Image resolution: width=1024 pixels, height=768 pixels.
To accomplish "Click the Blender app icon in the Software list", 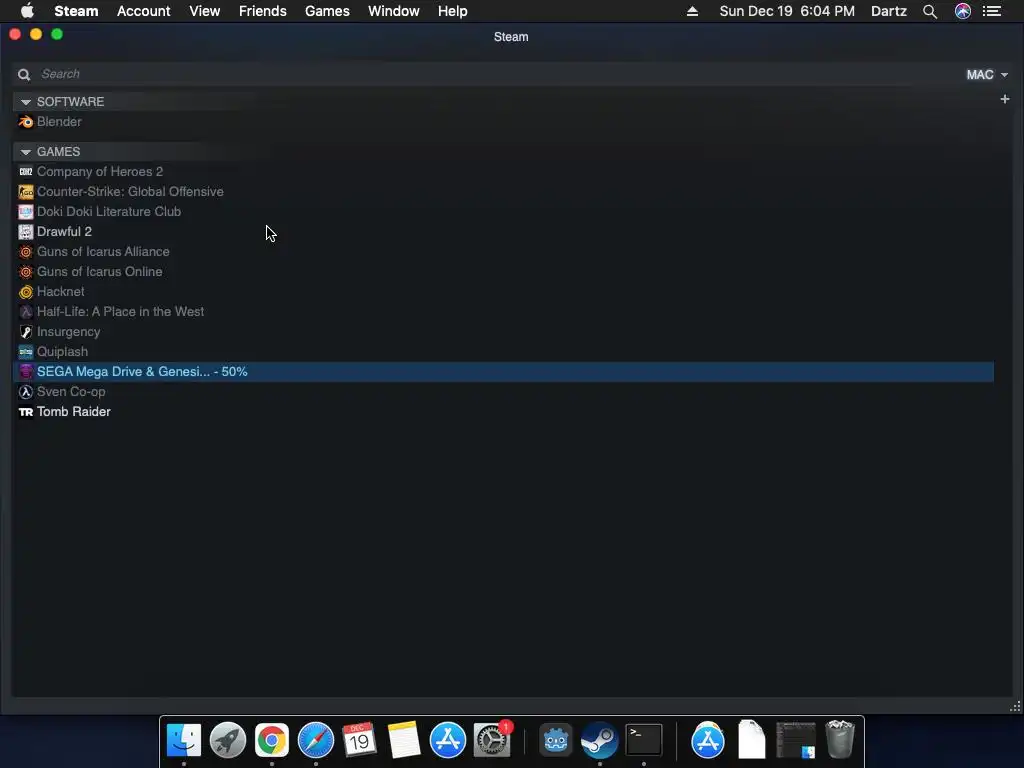I will [x=25, y=121].
